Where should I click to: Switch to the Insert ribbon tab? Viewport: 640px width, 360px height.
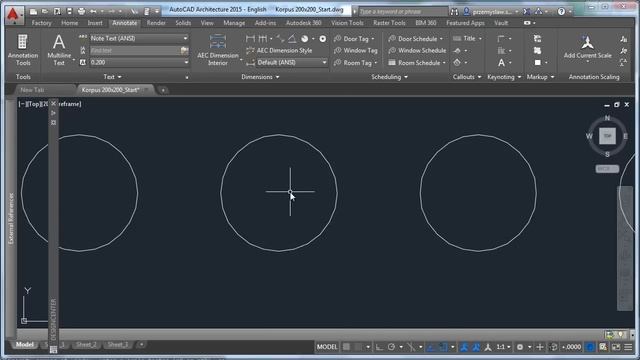pyautogui.click(x=95, y=23)
